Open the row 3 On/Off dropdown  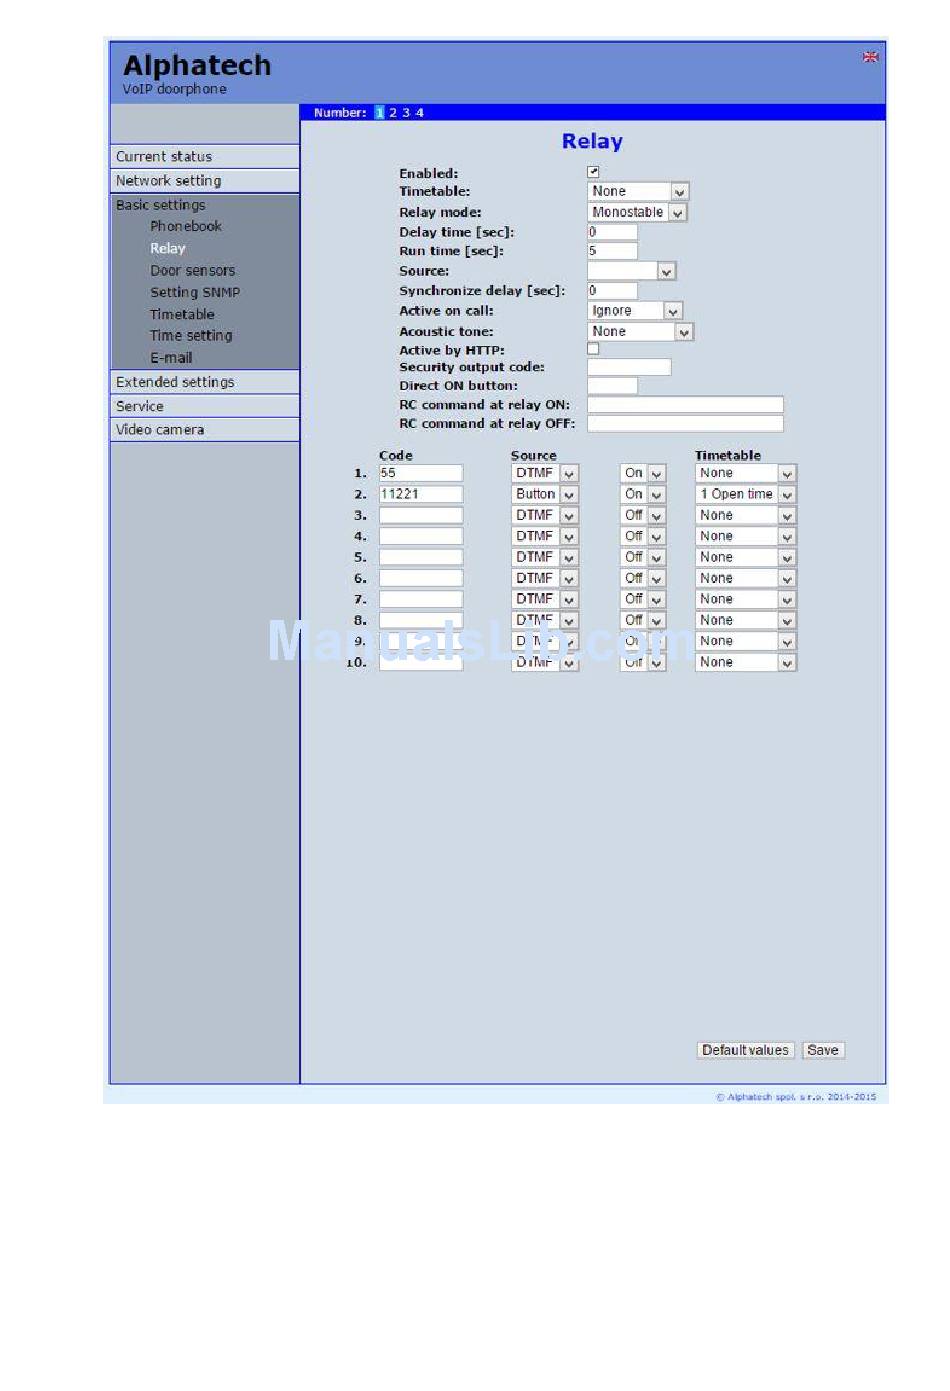[x=643, y=515]
